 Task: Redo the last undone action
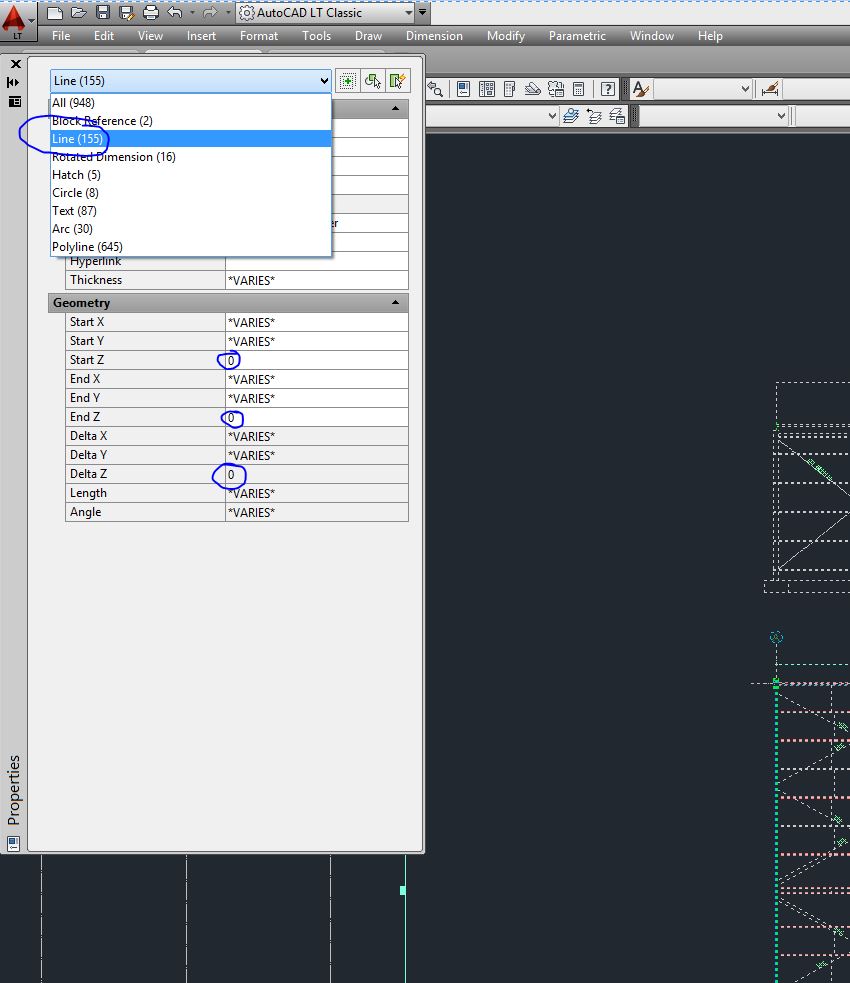pos(210,13)
